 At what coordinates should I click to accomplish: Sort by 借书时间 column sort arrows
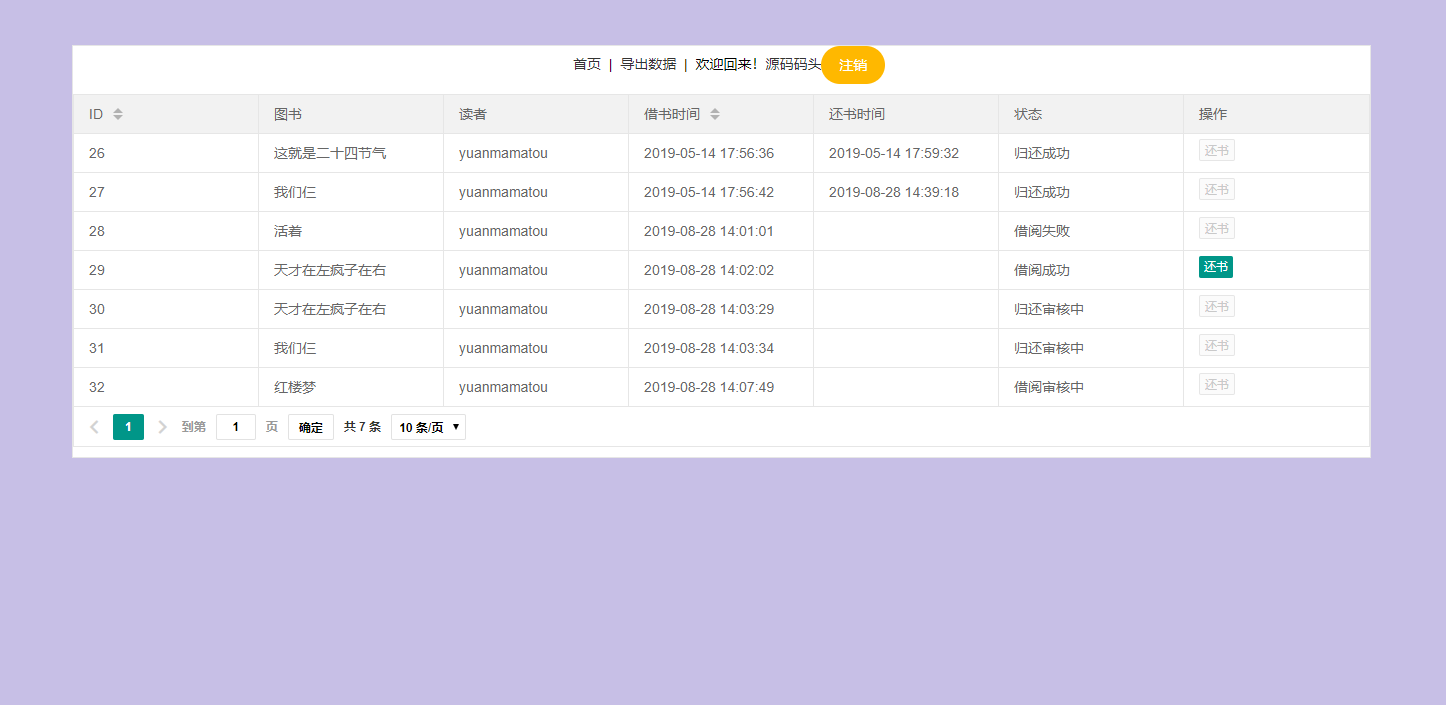click(x=715, y=114)
